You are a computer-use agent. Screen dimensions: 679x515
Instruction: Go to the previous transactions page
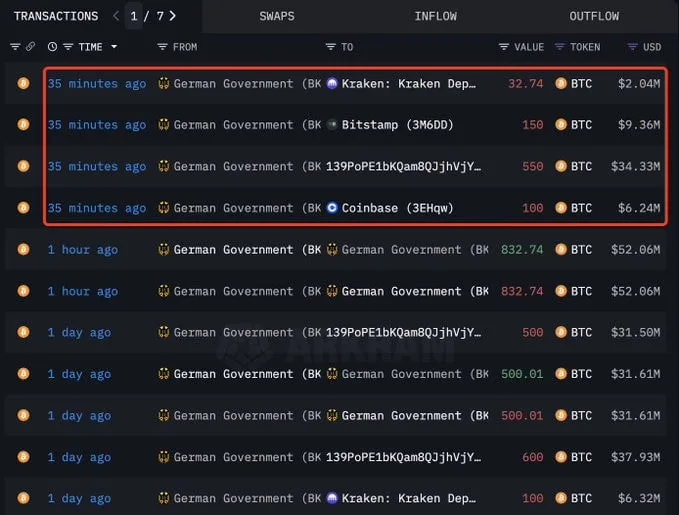click(x=116, y=16)
